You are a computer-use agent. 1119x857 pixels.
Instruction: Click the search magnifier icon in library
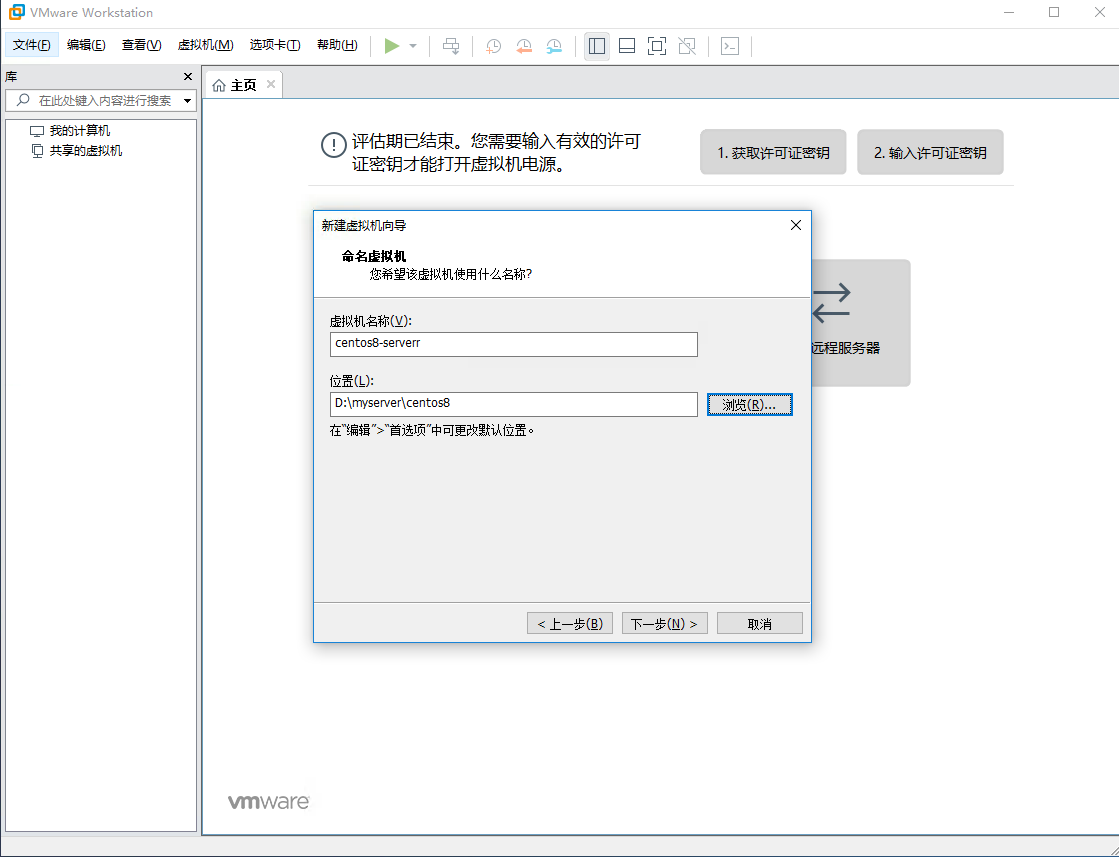tap(23, 100)
